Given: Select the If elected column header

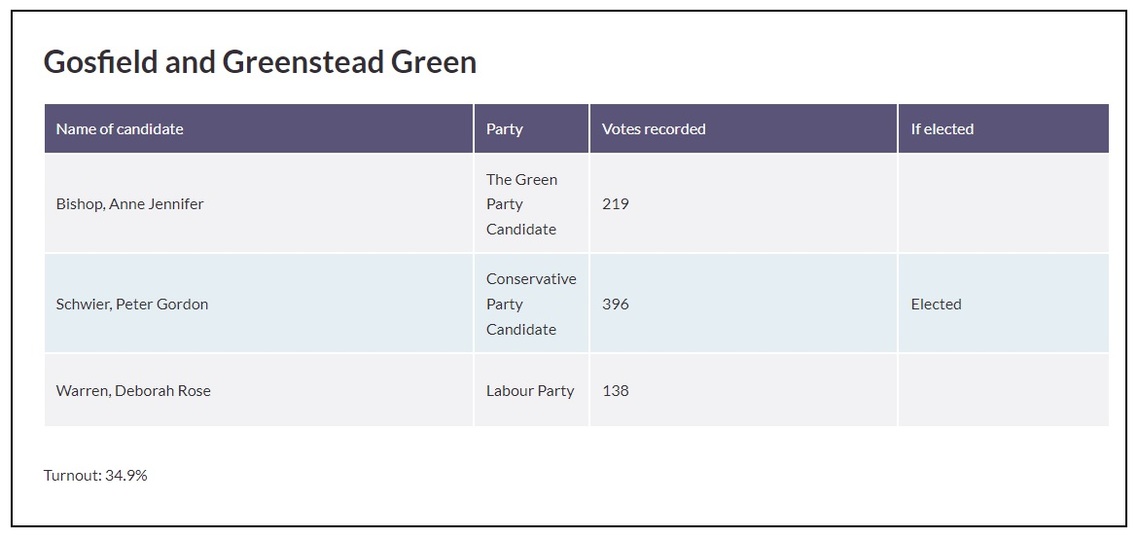Looking at the screenshot, I should [941, 129].
